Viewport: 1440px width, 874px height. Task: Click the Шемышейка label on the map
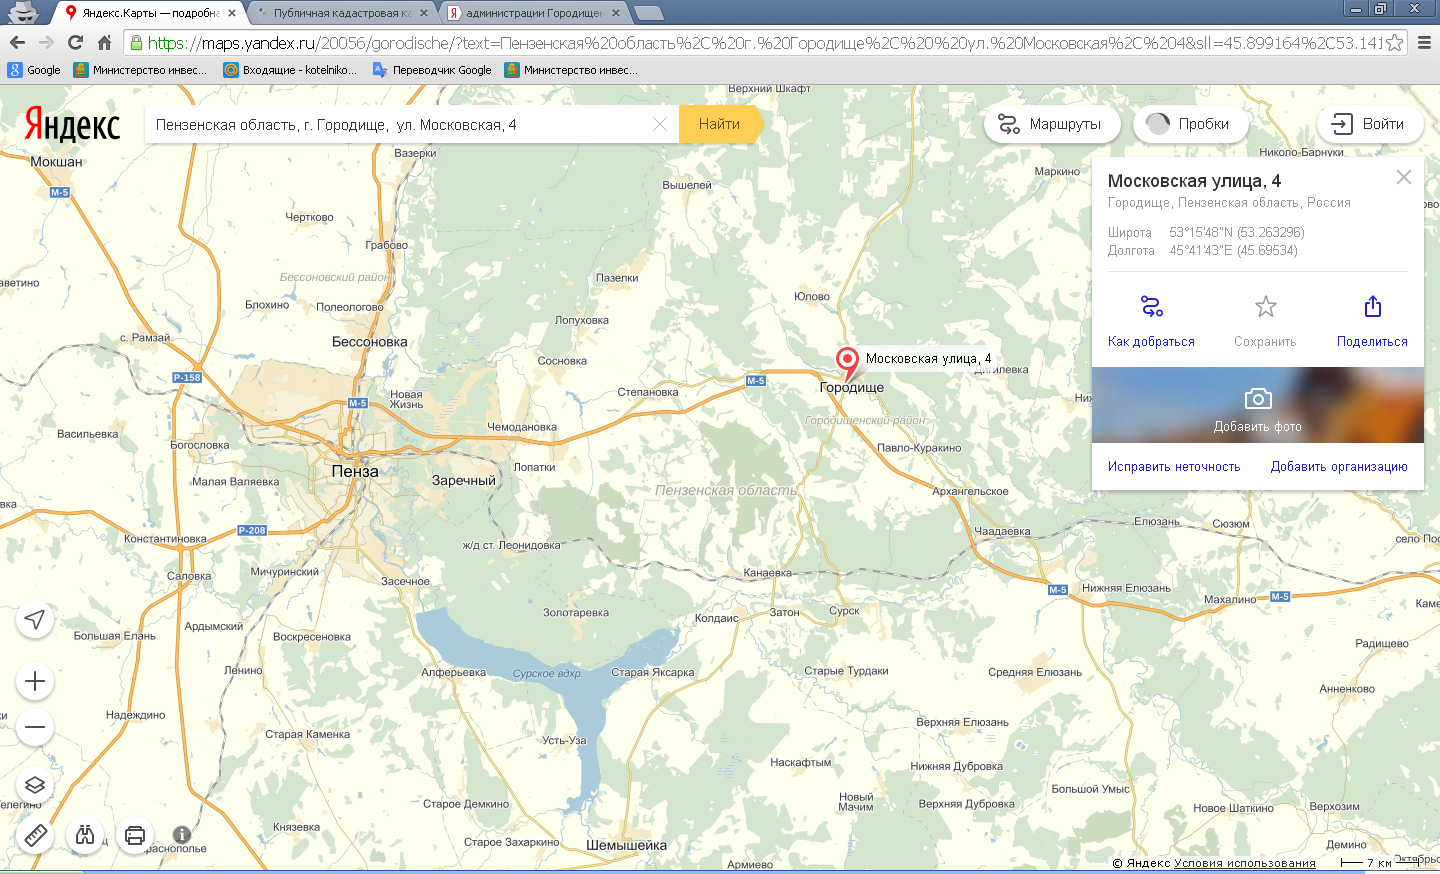(627, 845)
